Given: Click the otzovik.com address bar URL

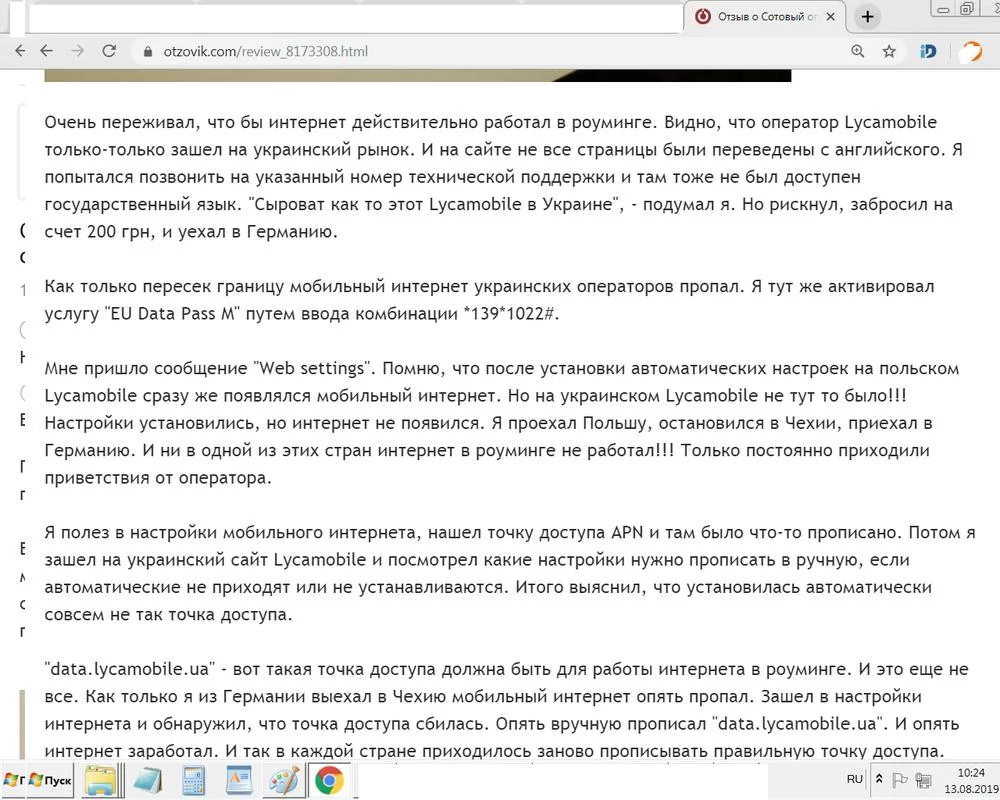Looking at the screenshot, I should (265, 51).
